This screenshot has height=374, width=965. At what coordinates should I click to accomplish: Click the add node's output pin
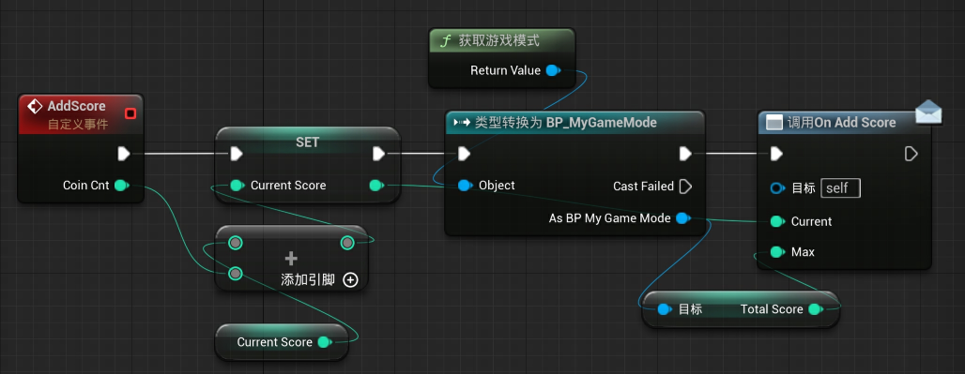[347, 243]
